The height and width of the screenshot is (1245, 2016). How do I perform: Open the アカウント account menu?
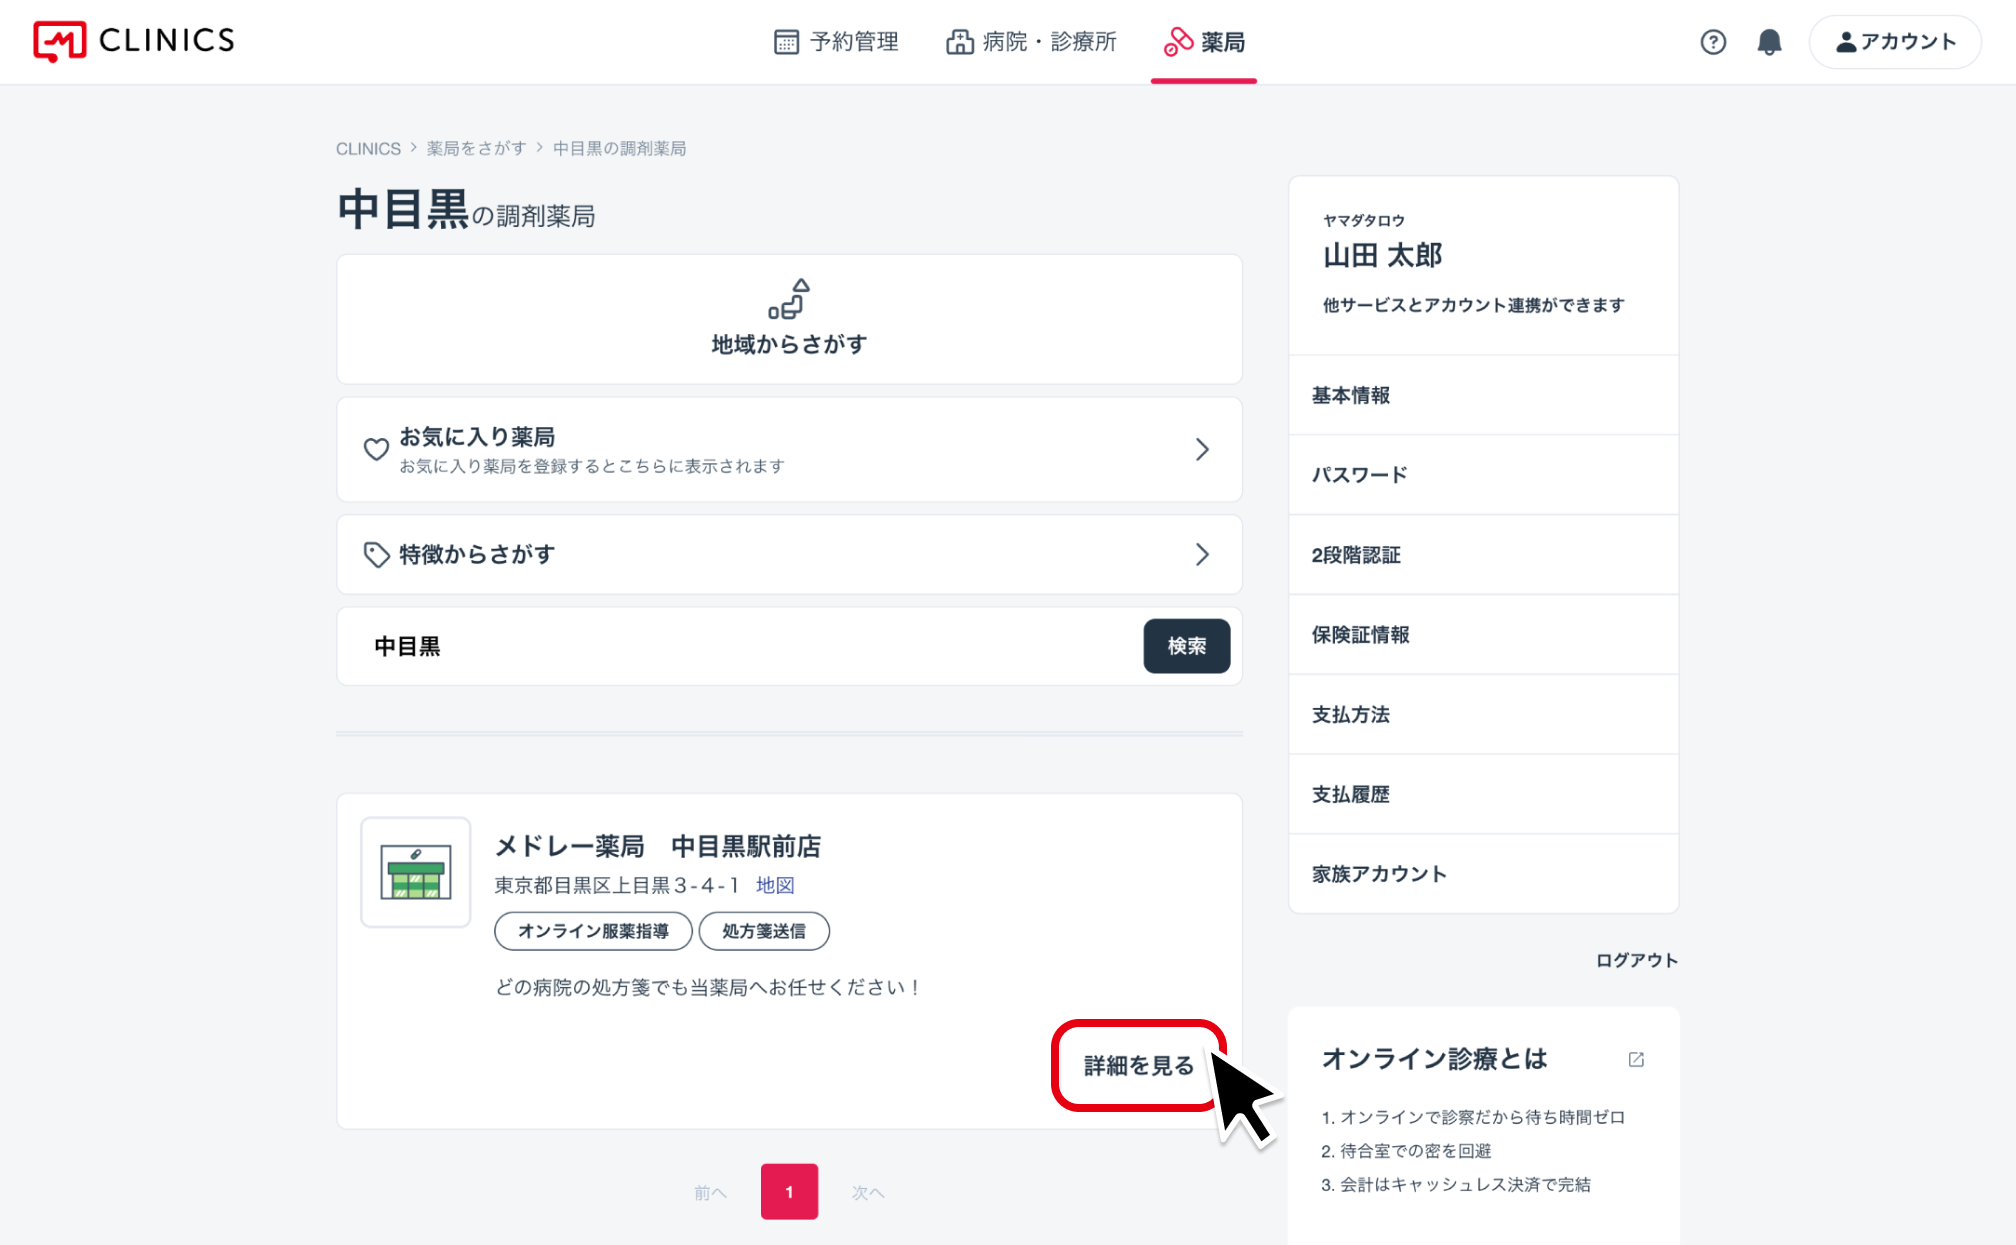click(1895, 42)
